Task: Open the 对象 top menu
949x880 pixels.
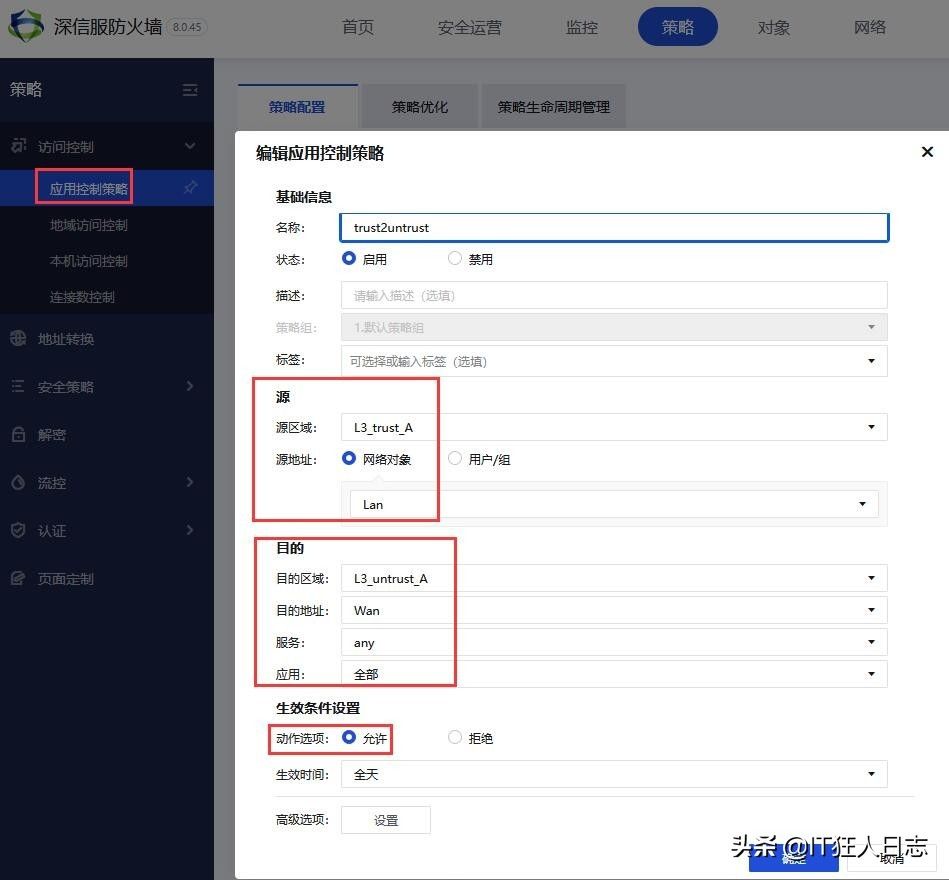Action: (773, 27)
